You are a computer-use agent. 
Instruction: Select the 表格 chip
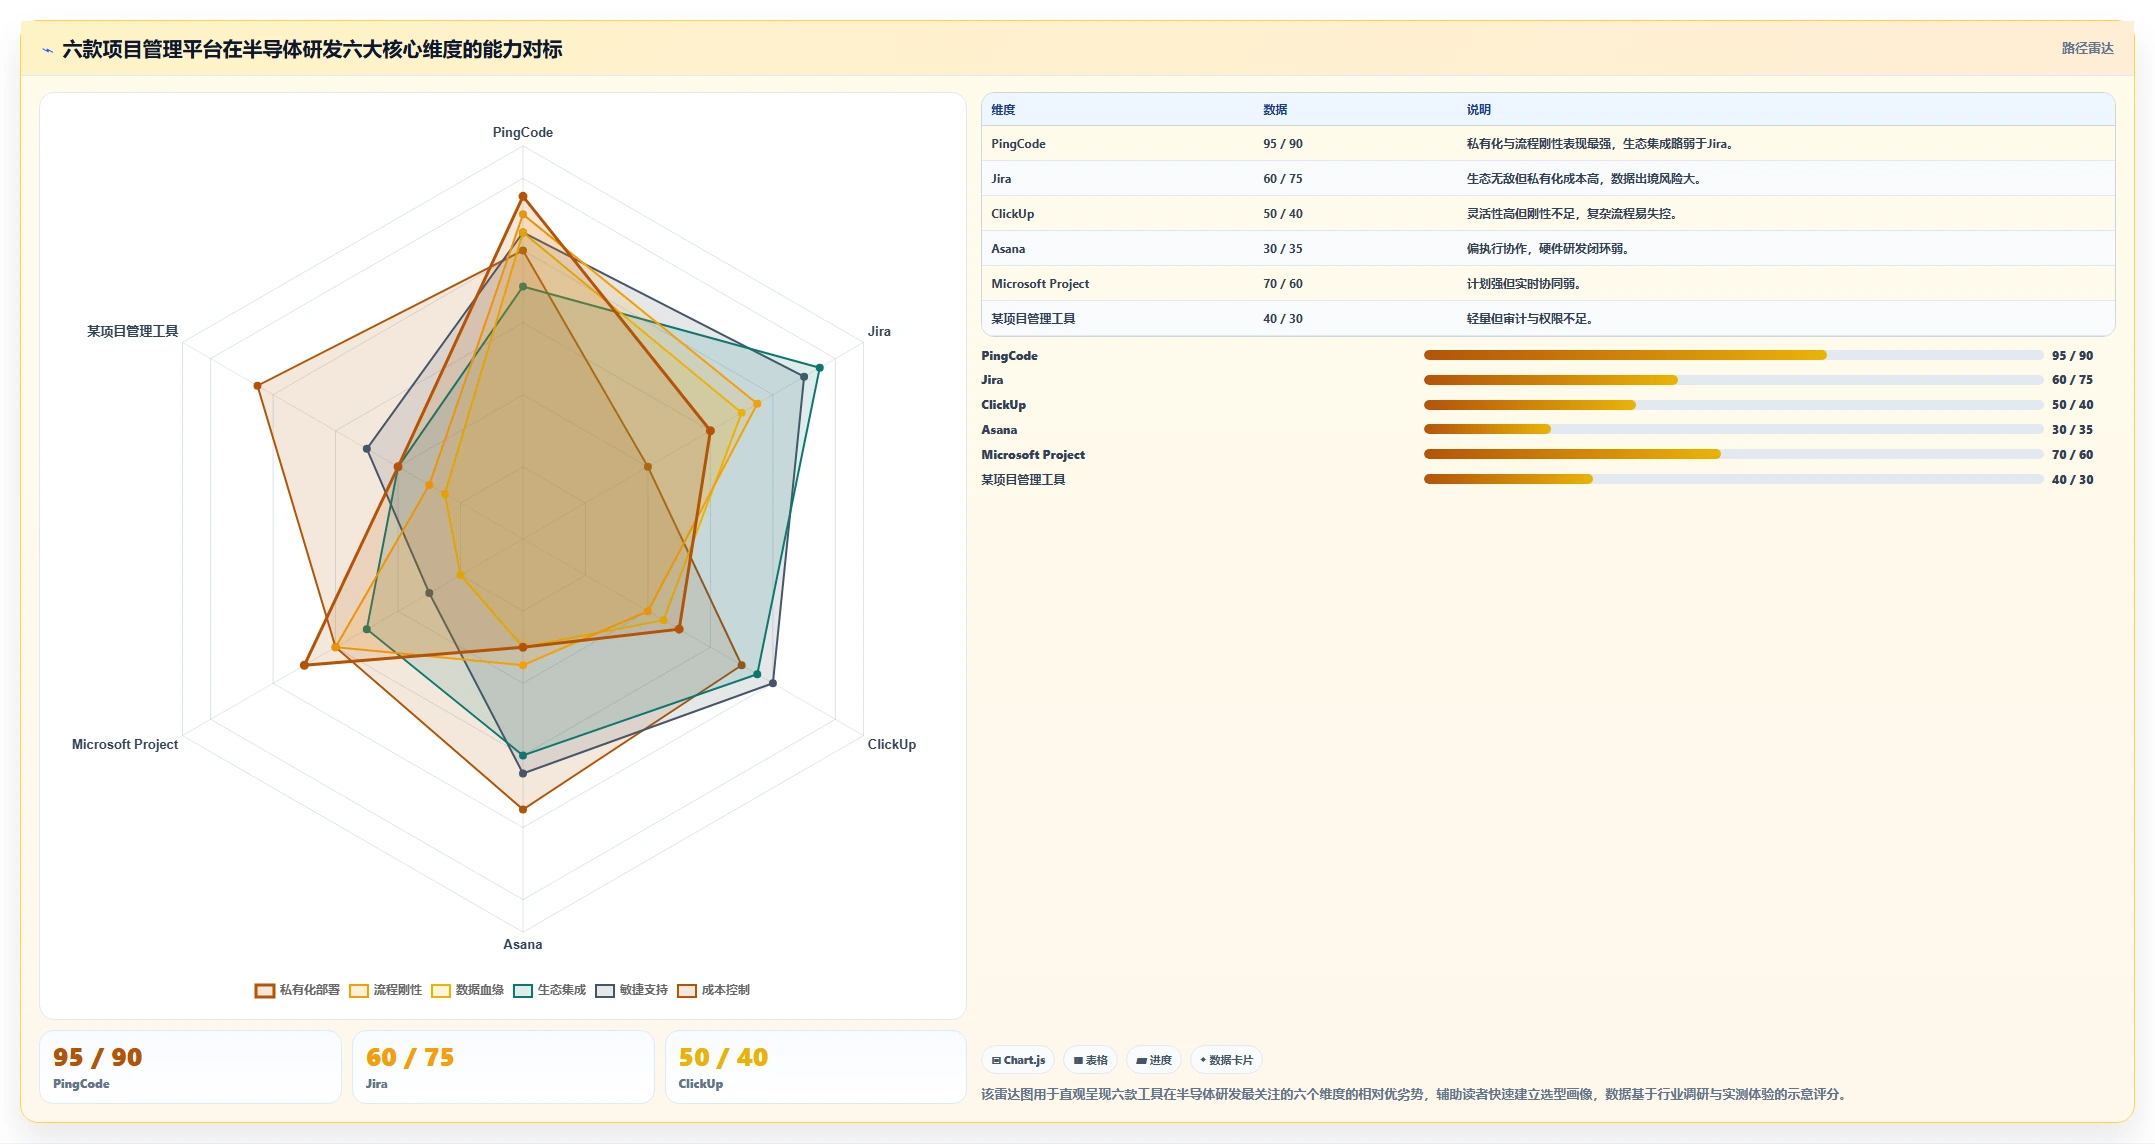click(x=1090, y=1060)
